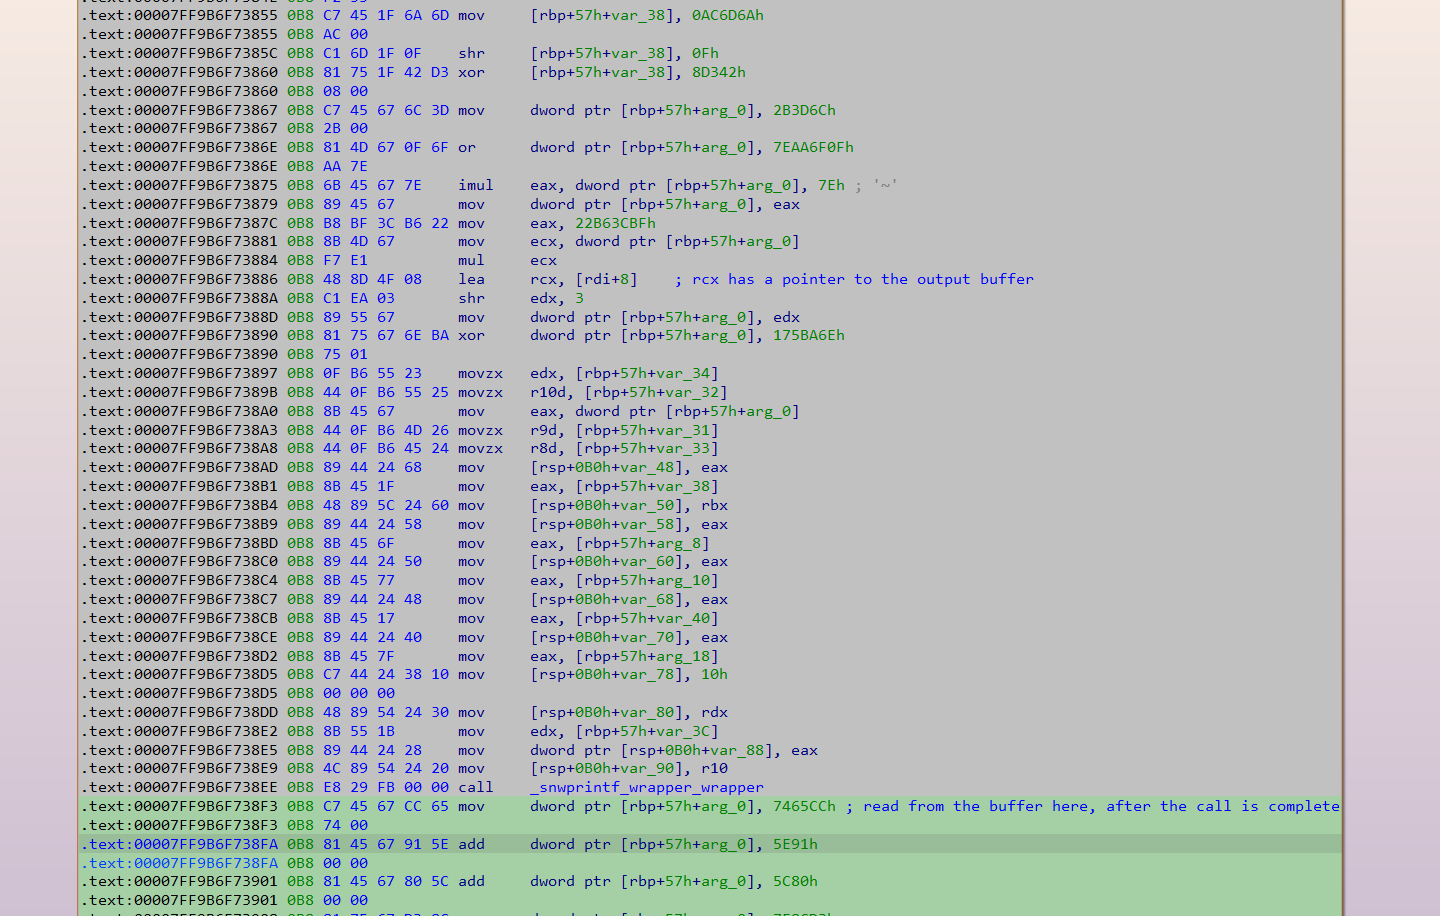1440x916 pixels.
Task: Select the constant 7EAA6F0Fh
Action: click(x=813, y=147)
